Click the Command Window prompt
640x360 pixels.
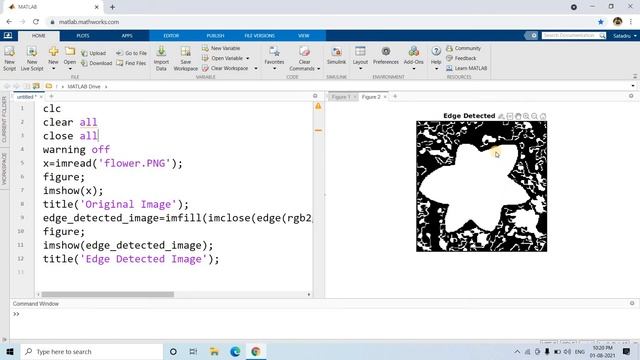point(16,314)
